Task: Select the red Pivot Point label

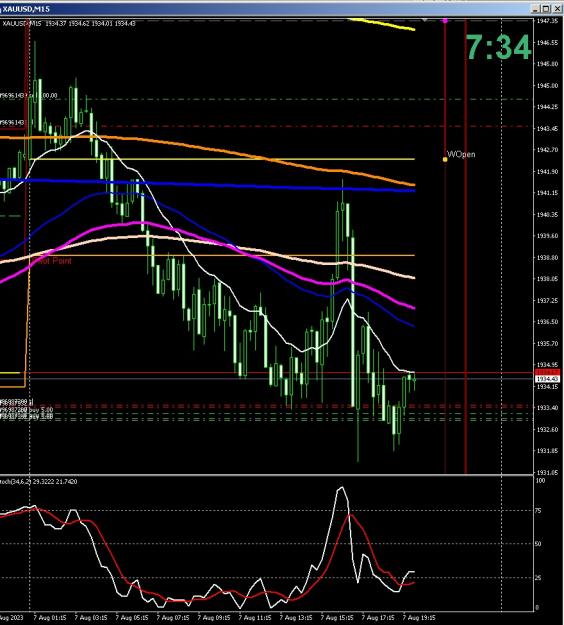Action: pos(53,261)
